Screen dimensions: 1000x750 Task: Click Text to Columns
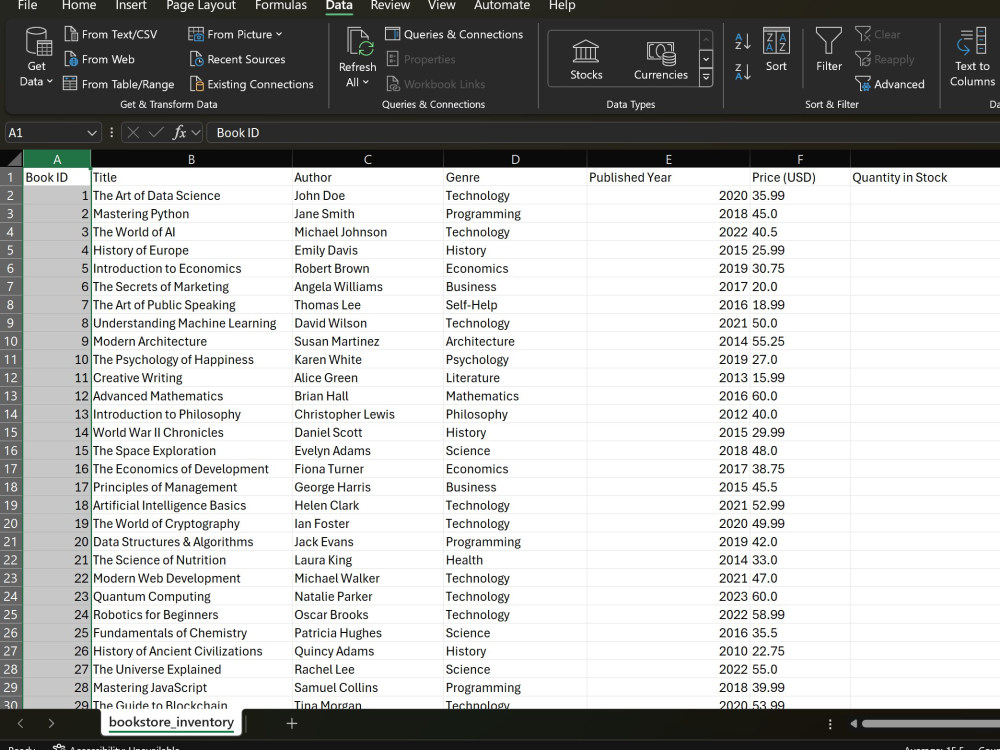pos(971,57)
